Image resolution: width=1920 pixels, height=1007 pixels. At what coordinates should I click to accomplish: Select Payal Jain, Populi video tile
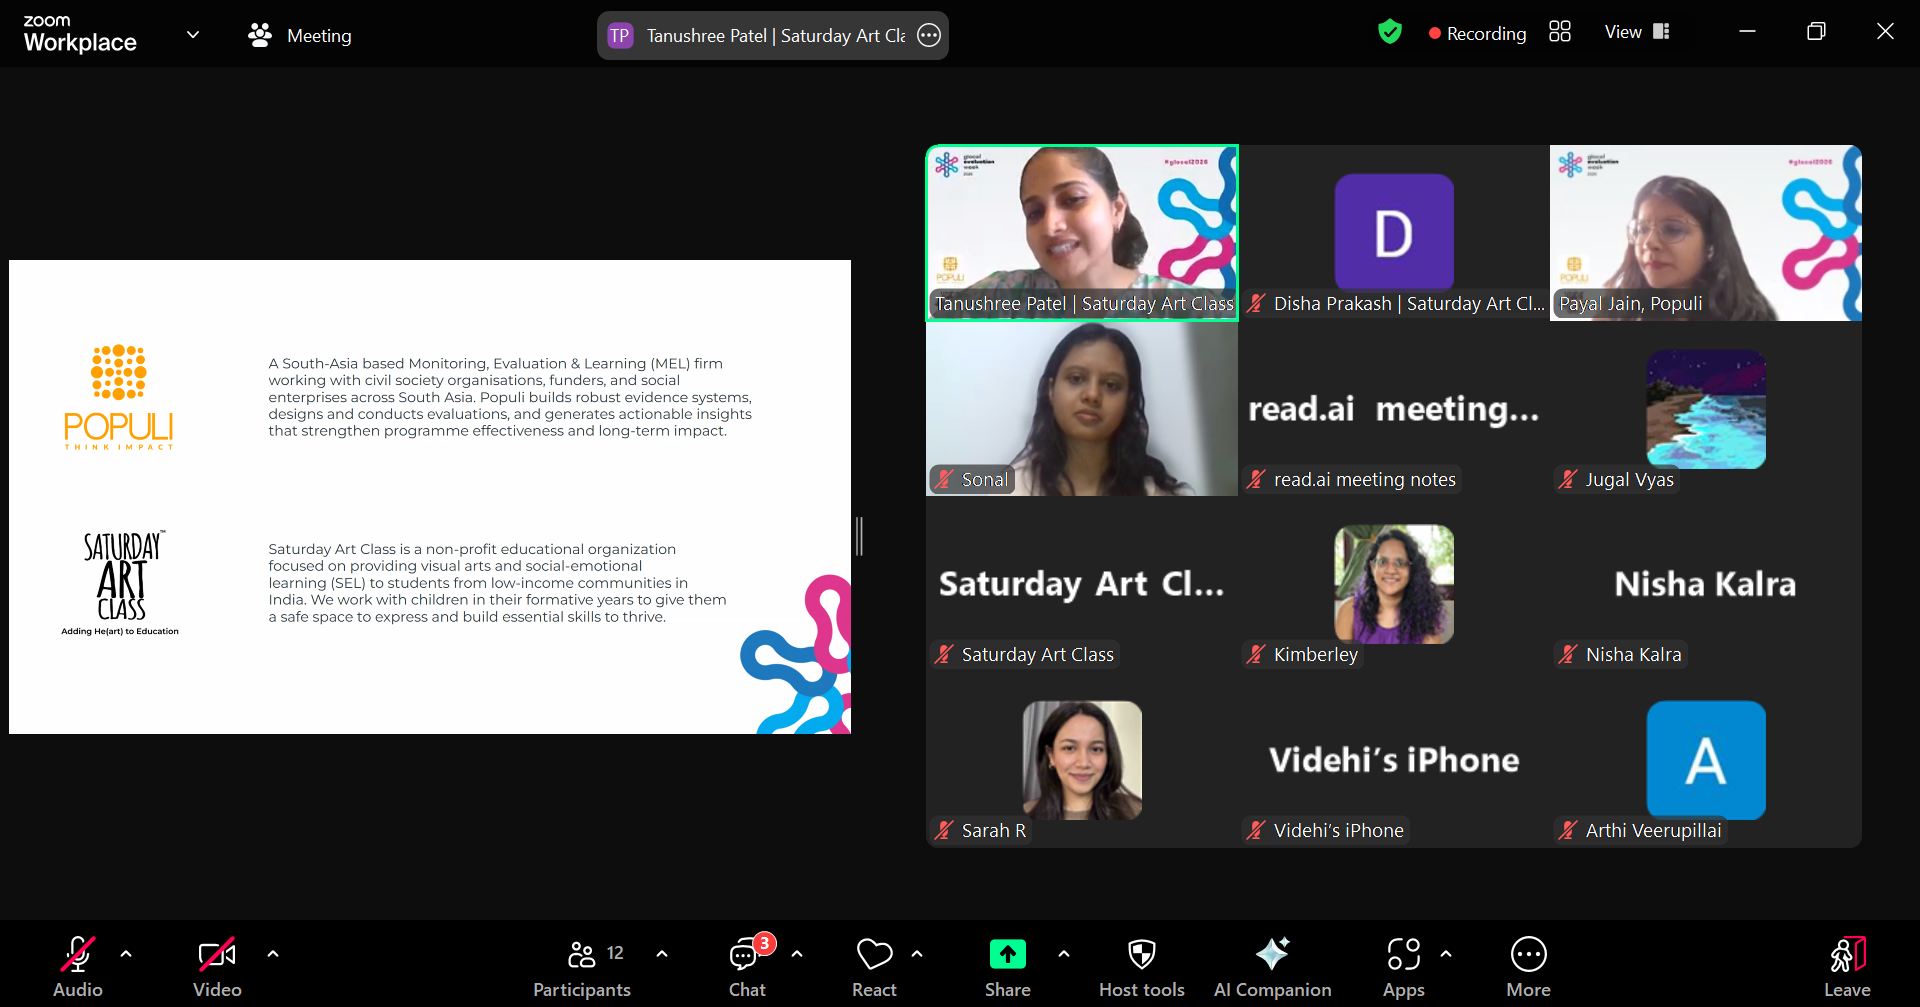tap(1706, 233)
